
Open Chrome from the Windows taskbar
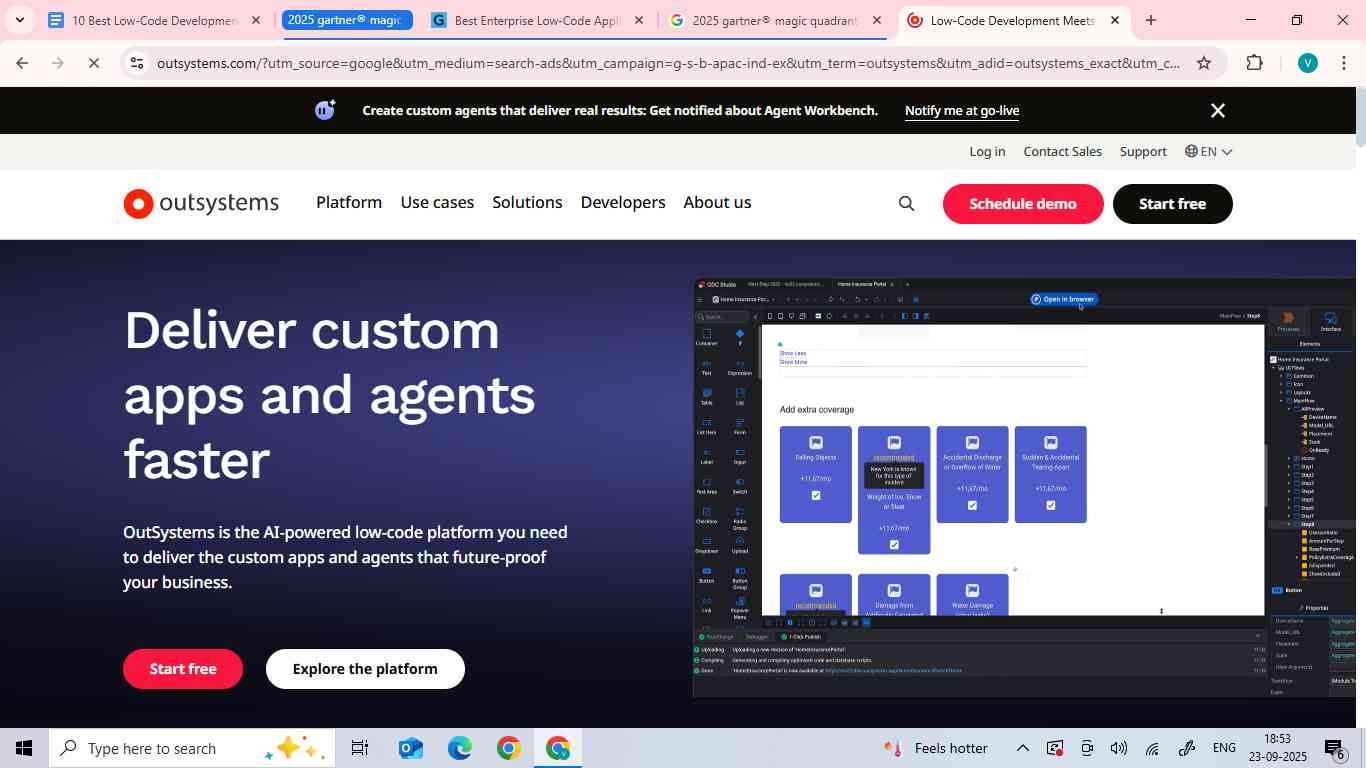[507, 747]
